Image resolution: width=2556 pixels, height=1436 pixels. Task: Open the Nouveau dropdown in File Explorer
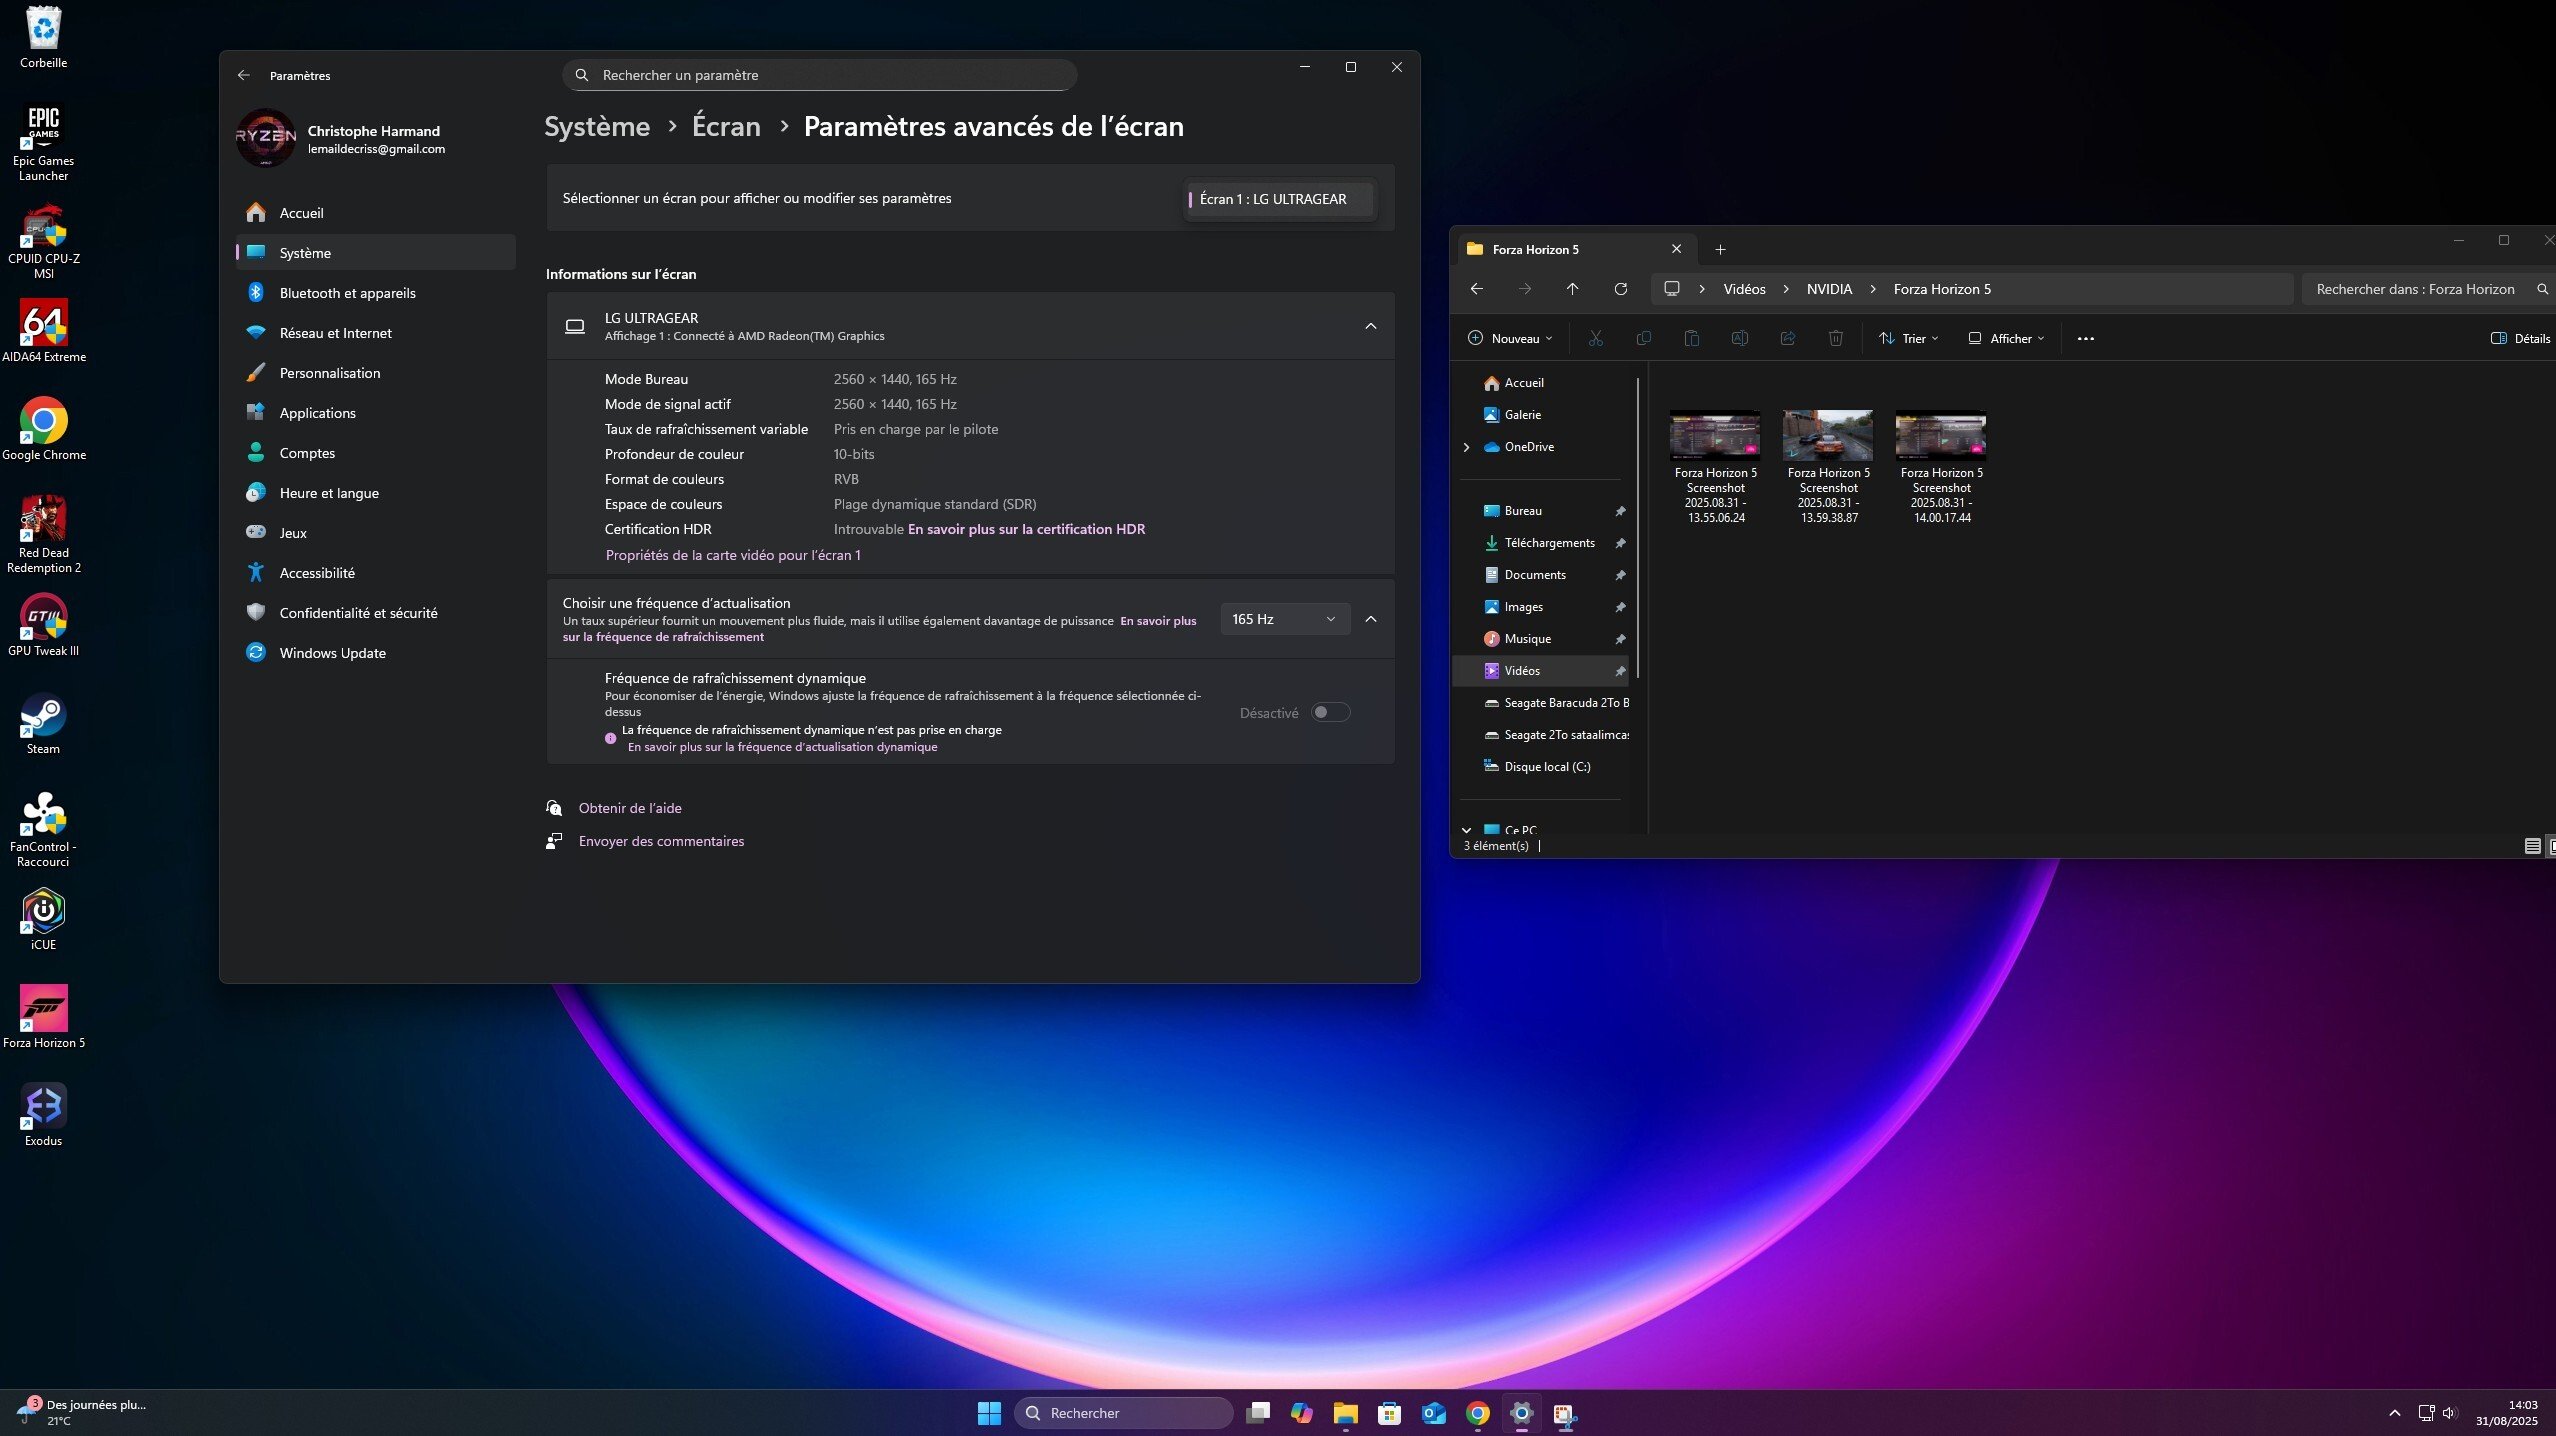tap(1510, 338)
